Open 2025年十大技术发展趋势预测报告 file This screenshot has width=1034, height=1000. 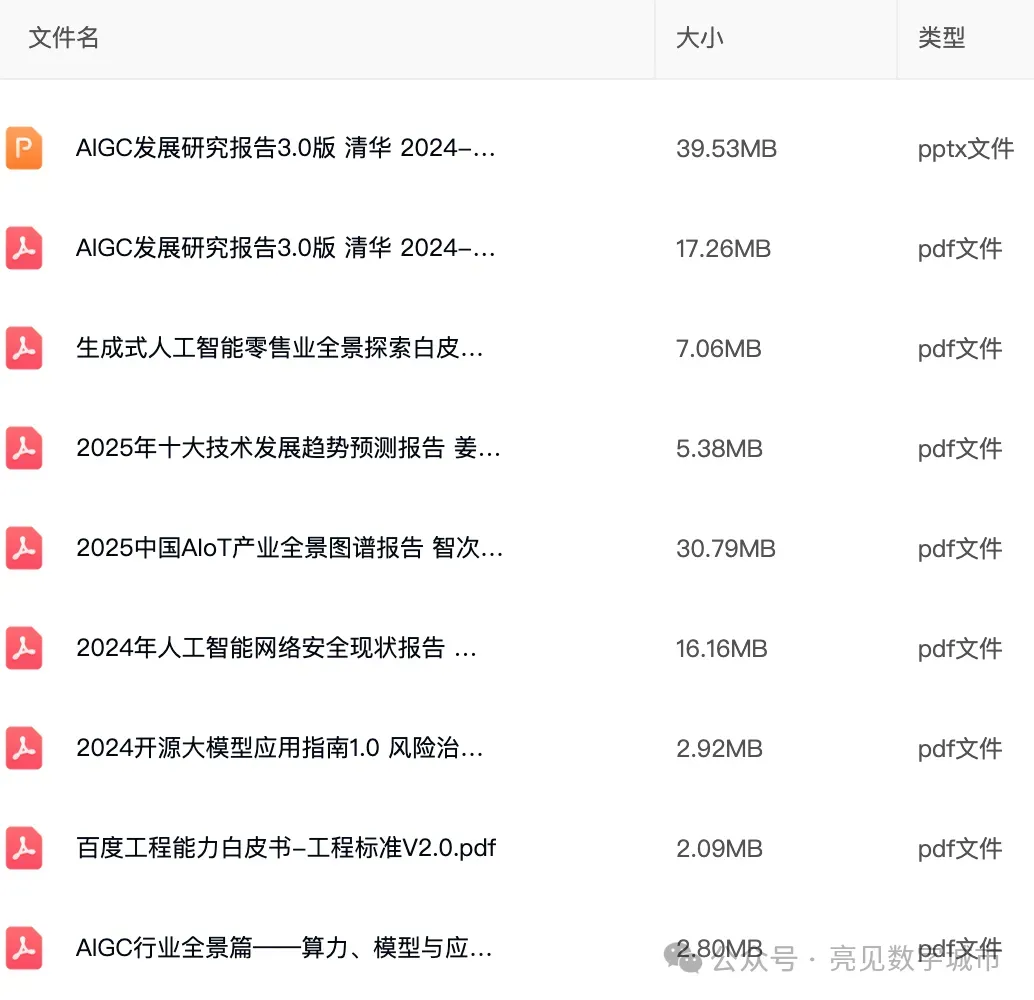(x=288, y=448)
